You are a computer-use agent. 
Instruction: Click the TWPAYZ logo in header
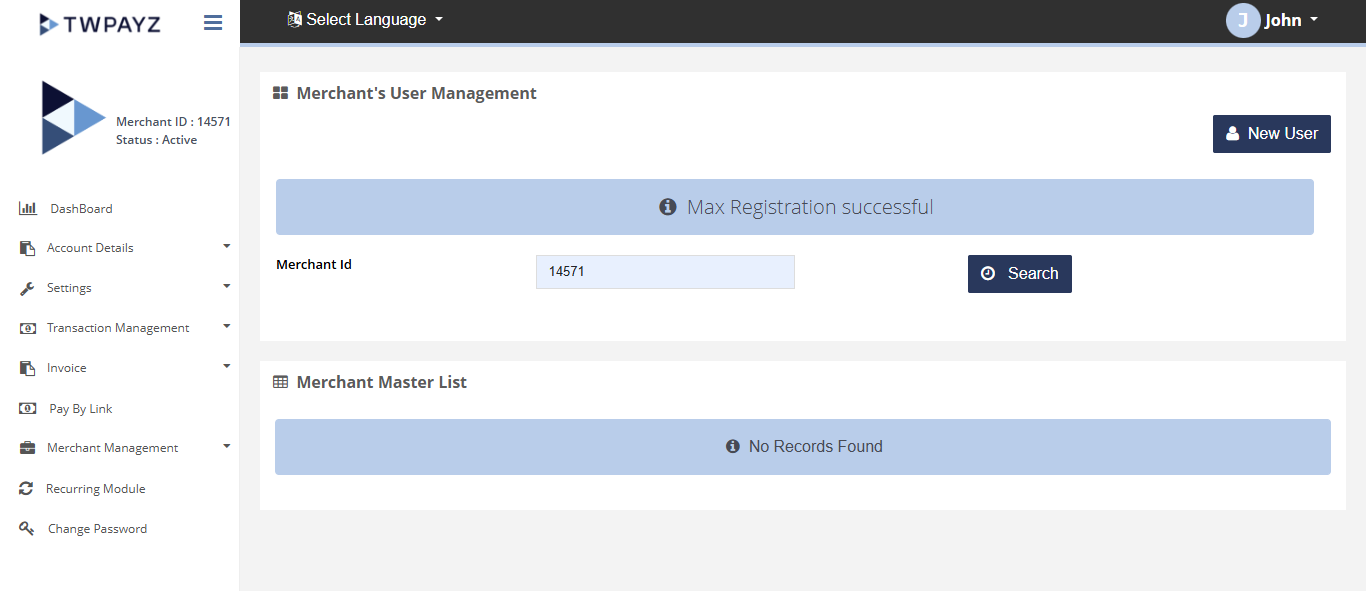99,24
